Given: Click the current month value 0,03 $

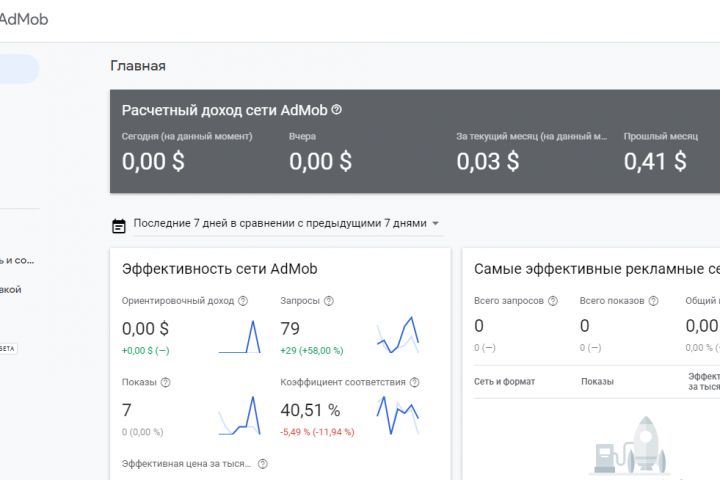Looking at the screenshot, I should tap(488, 162).
